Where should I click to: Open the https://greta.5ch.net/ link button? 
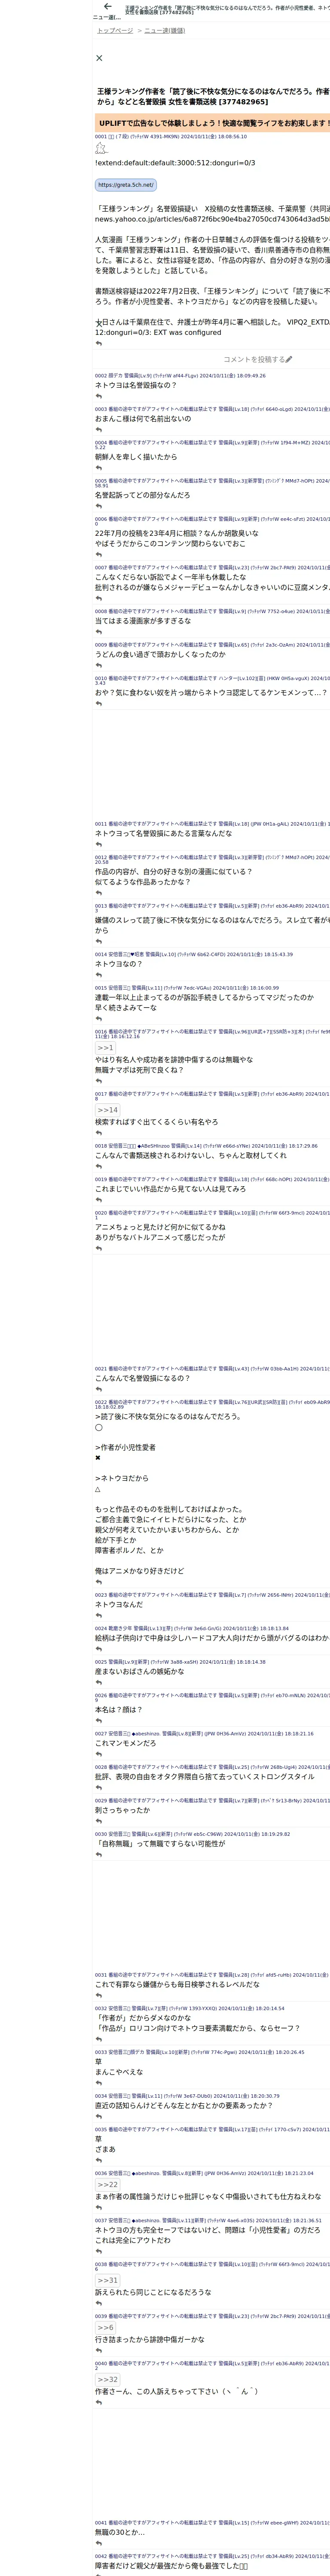click(x=126, y=185)
